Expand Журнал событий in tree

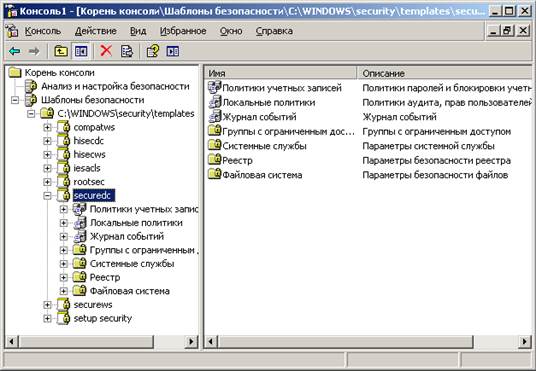point(64,237)
